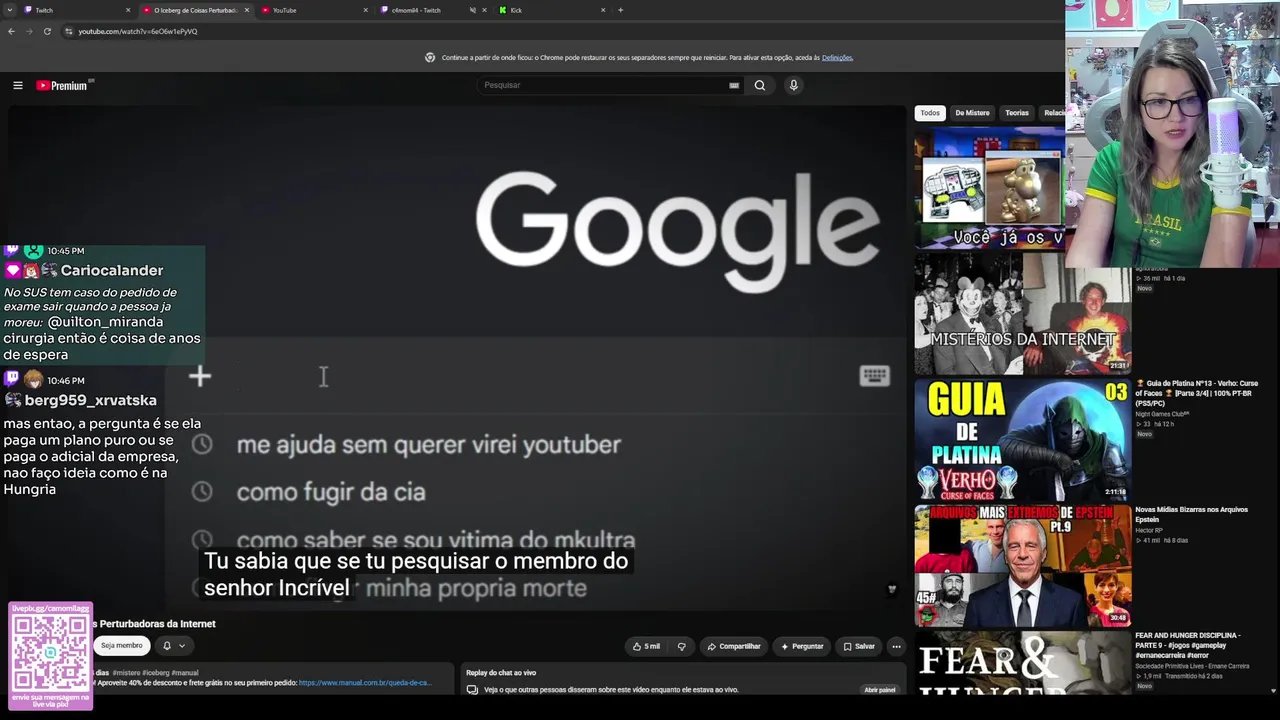Reload the page with the refresh icon

pyautogui.click(x=47, y=31)
